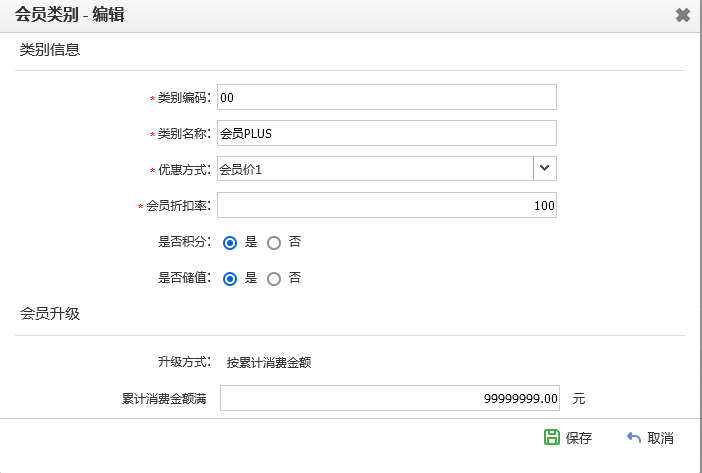Click the 类别信息 section header
Image resolution: width=702 pixels, height=473 pixels.
[x=50, y=50]
